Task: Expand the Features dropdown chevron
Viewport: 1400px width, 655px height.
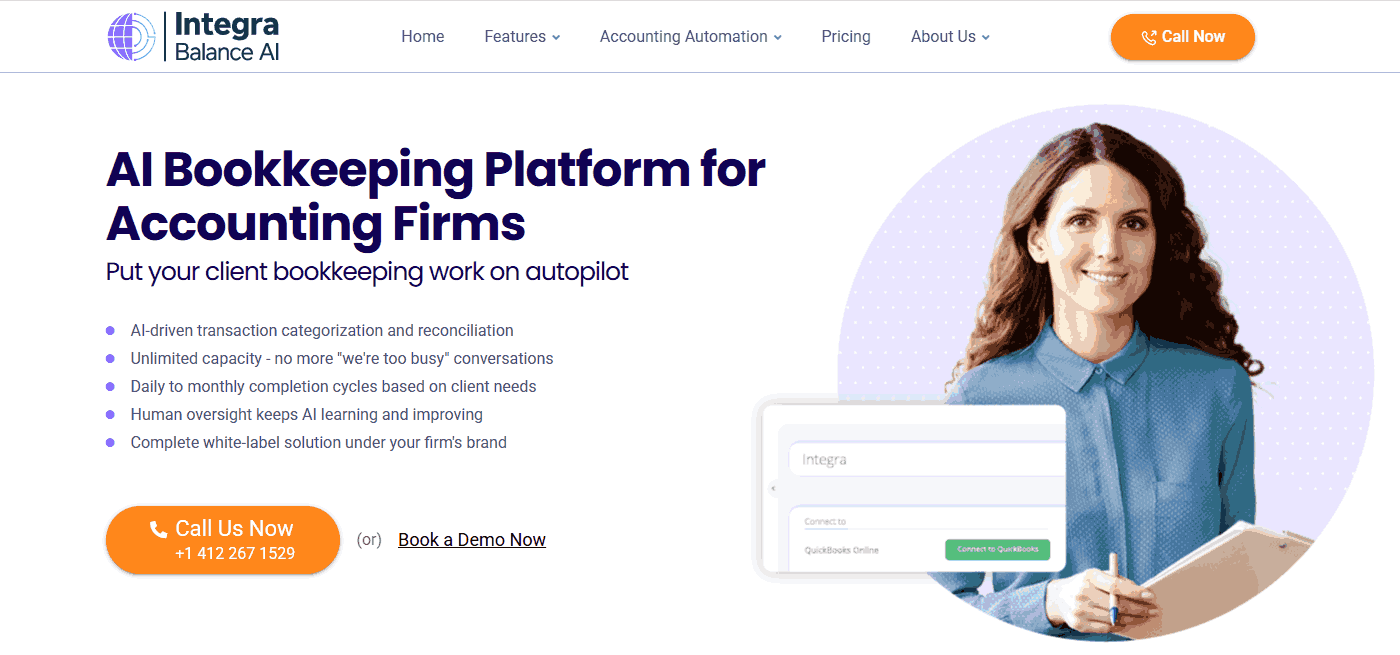Action: (x=556, y=37)
